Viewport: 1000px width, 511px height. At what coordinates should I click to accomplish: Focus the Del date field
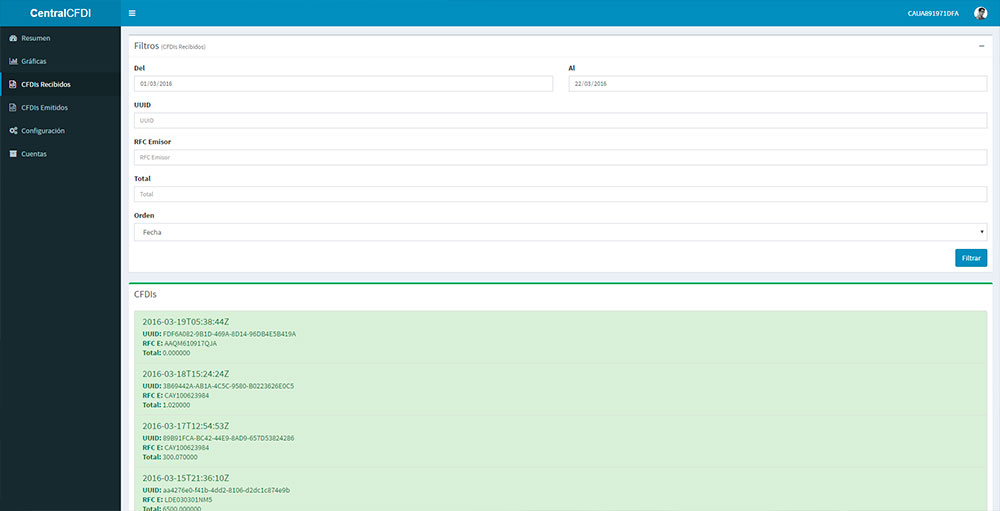343,84
